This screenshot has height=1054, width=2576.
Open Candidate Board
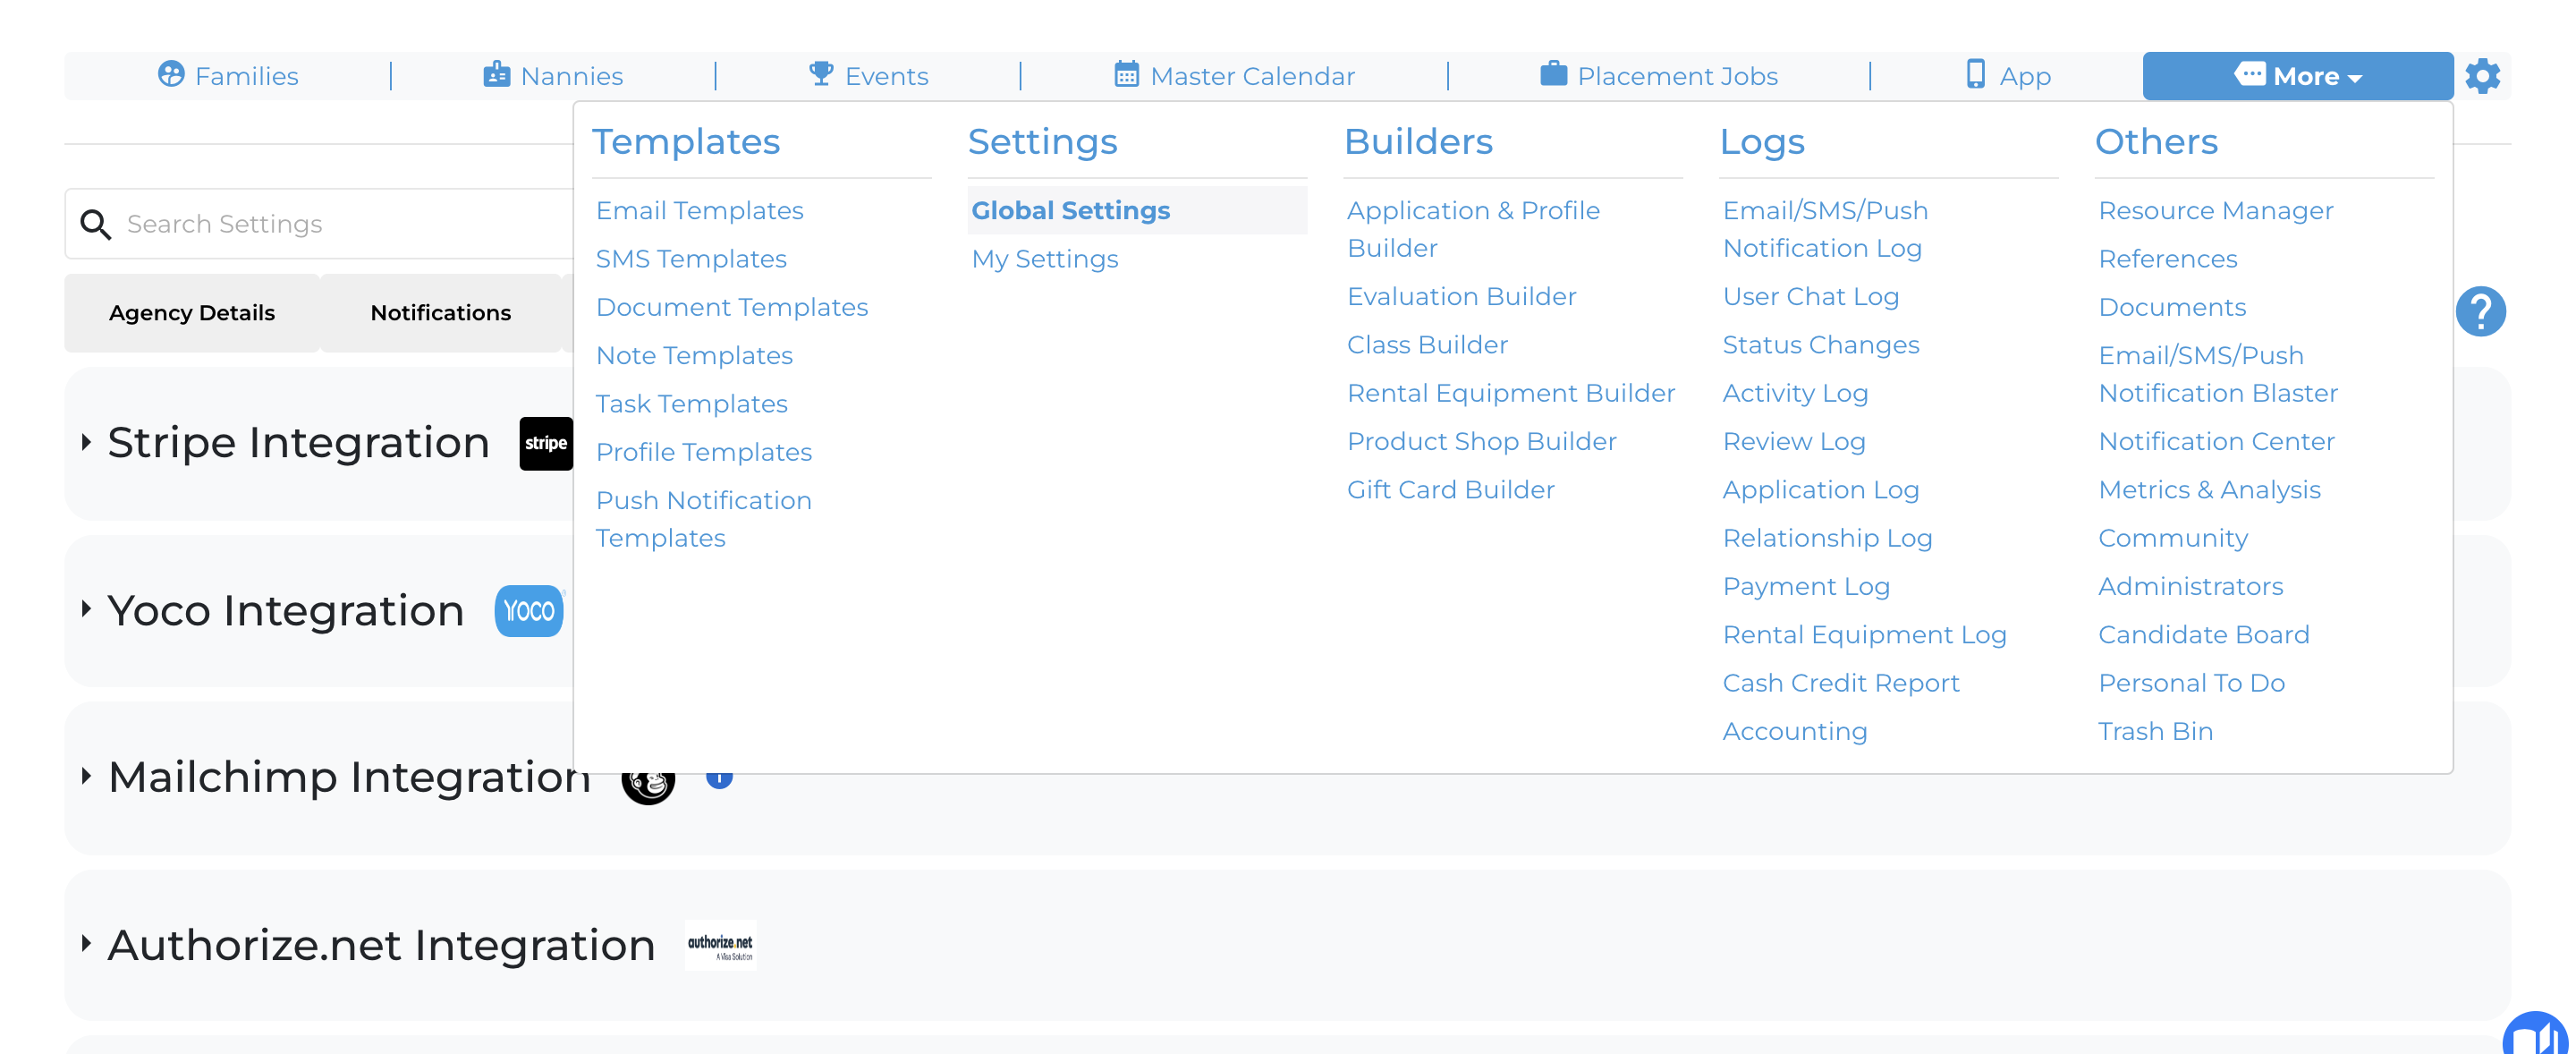(2203, 635)
